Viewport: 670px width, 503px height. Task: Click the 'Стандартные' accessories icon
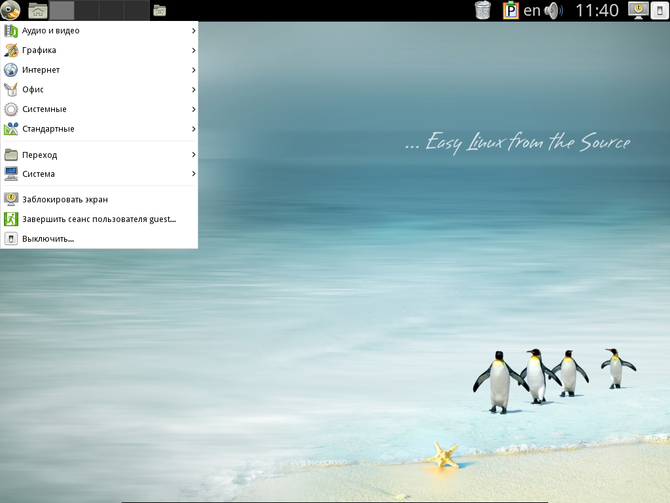click(11, 129)
